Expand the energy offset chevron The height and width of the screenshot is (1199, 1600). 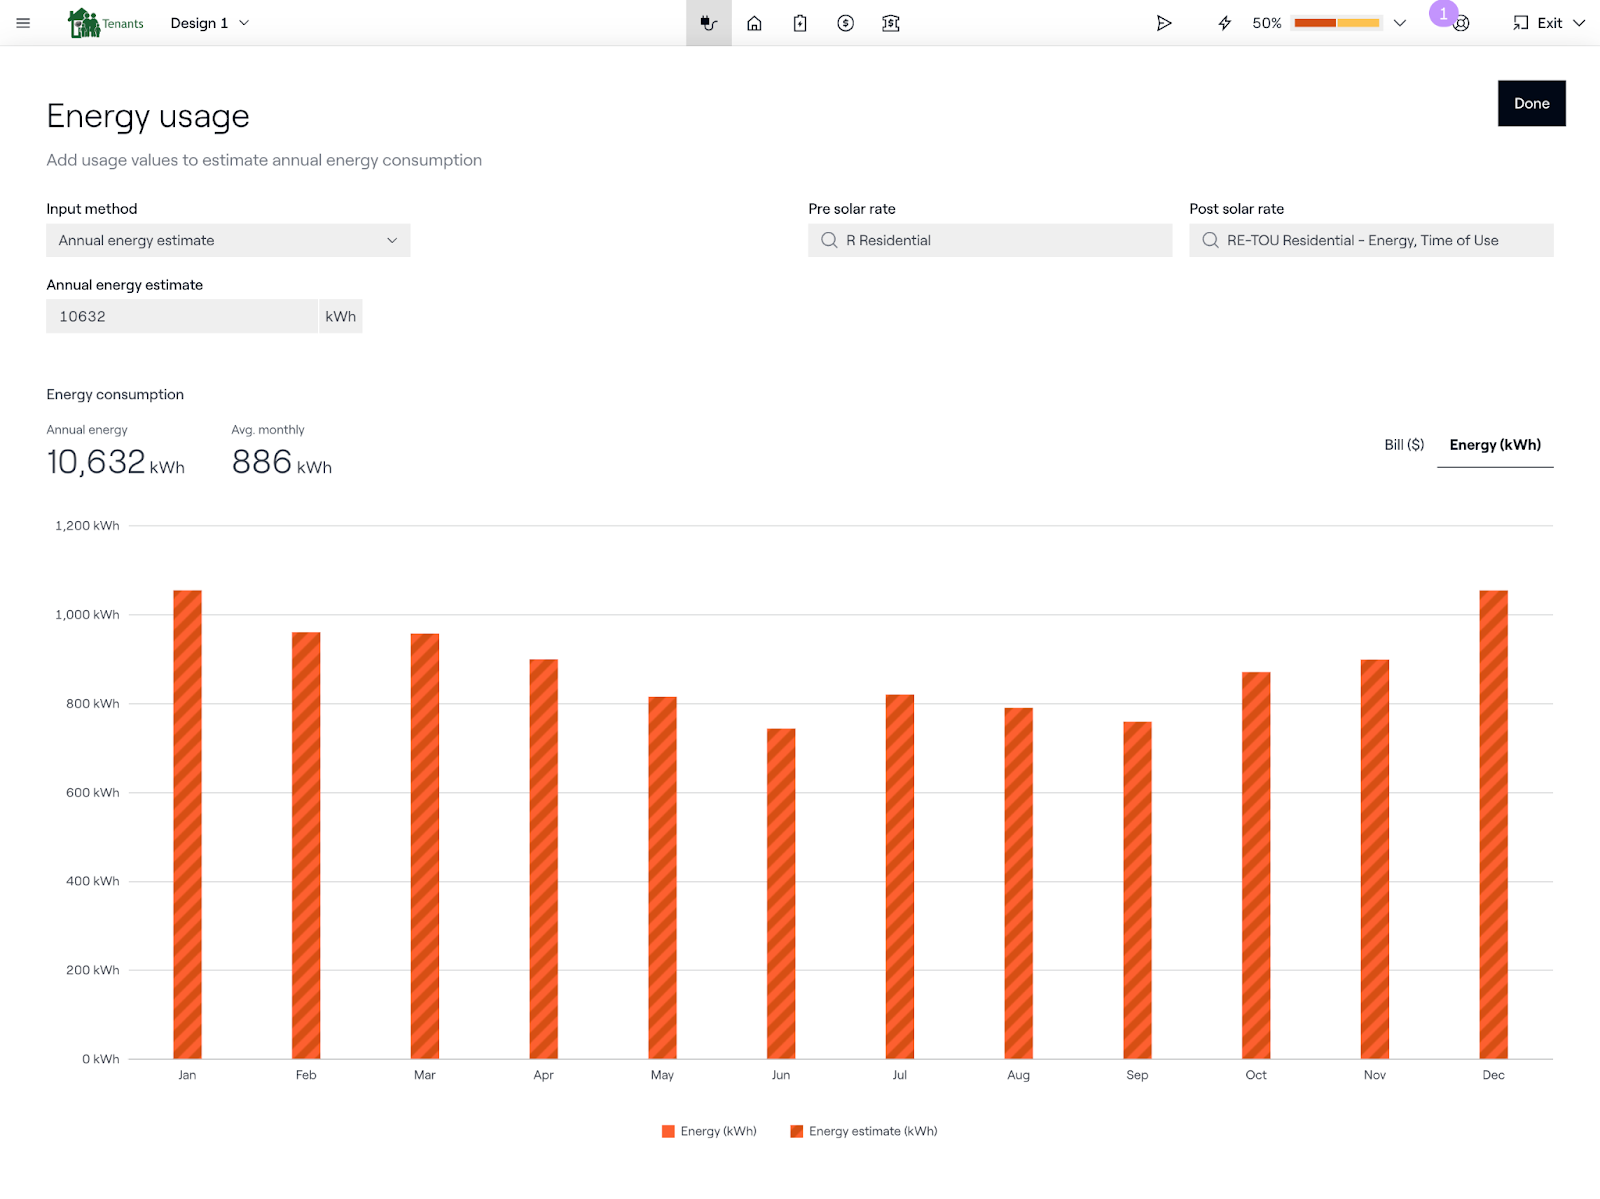(x=1400, y=23)
